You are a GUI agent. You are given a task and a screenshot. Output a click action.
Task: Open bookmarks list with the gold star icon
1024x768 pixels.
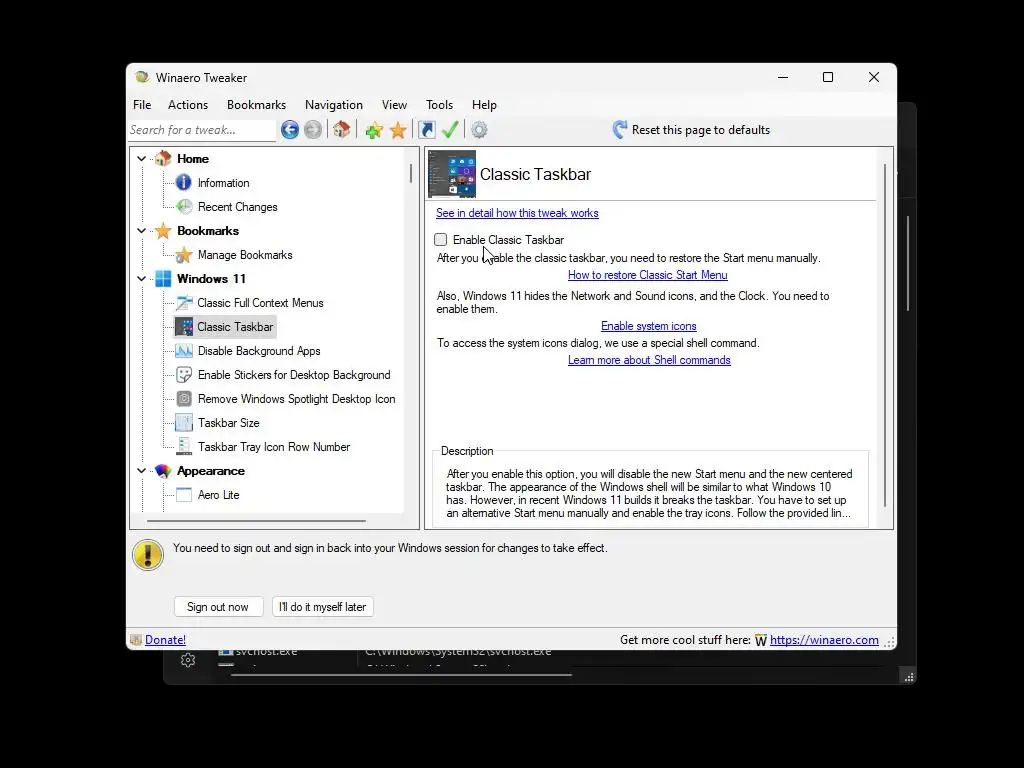click(398, 130)
